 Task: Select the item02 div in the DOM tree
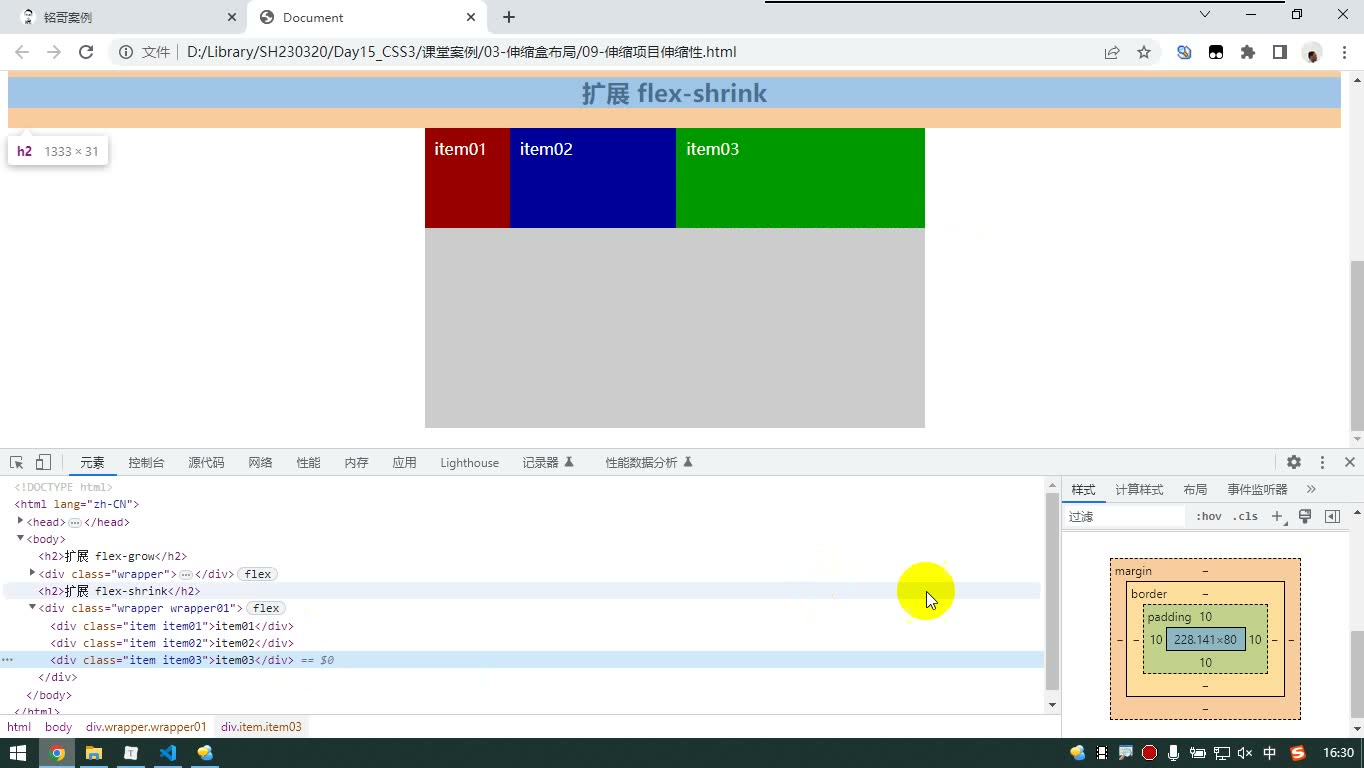coord(172,643)
